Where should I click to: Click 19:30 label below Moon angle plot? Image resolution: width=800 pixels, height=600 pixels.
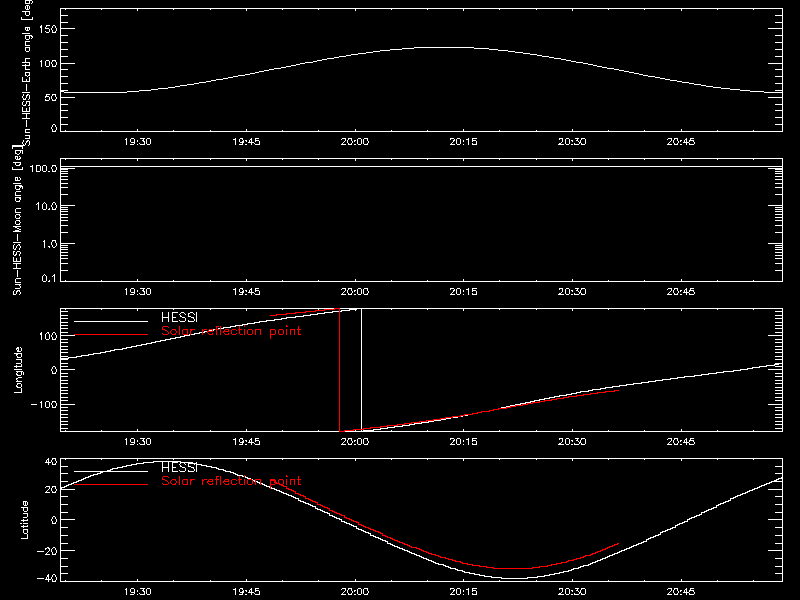138,292
